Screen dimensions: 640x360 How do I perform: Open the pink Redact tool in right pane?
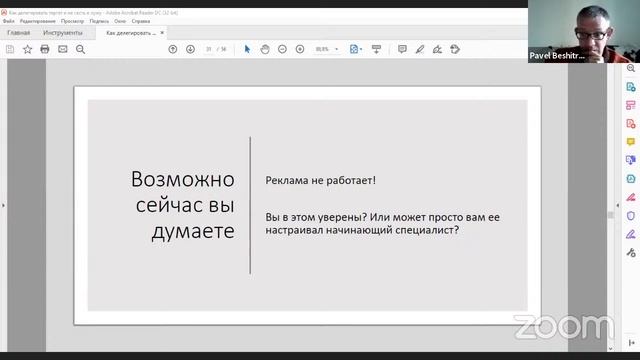(631, 197)
